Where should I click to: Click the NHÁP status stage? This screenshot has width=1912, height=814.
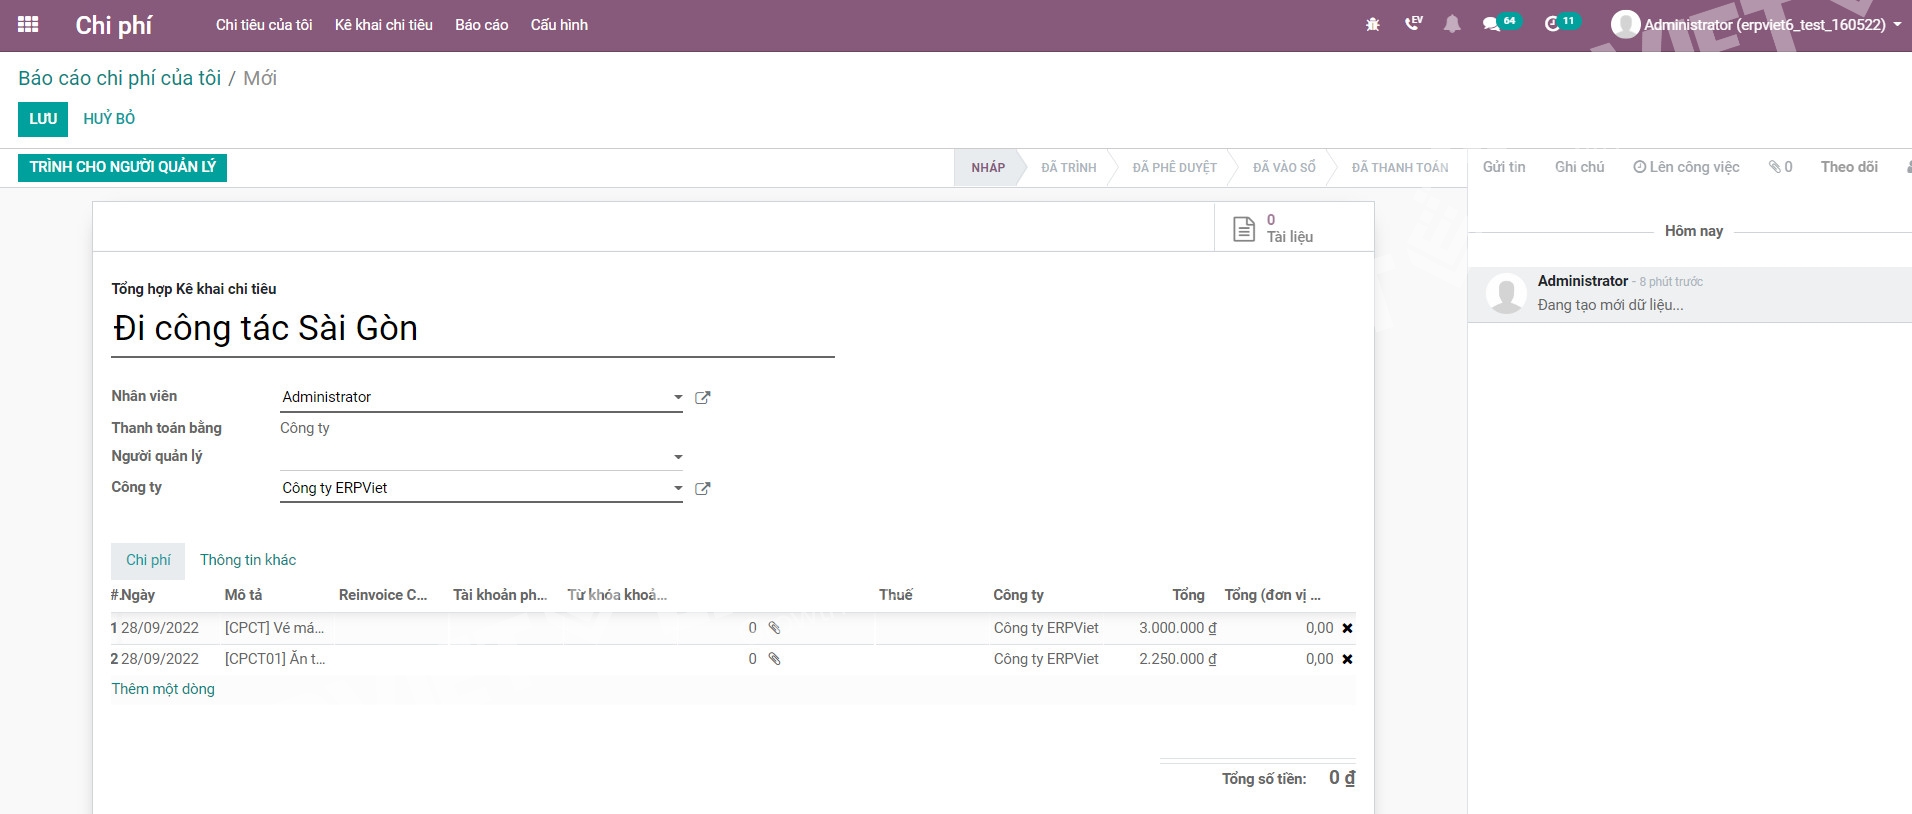point(988,168)
